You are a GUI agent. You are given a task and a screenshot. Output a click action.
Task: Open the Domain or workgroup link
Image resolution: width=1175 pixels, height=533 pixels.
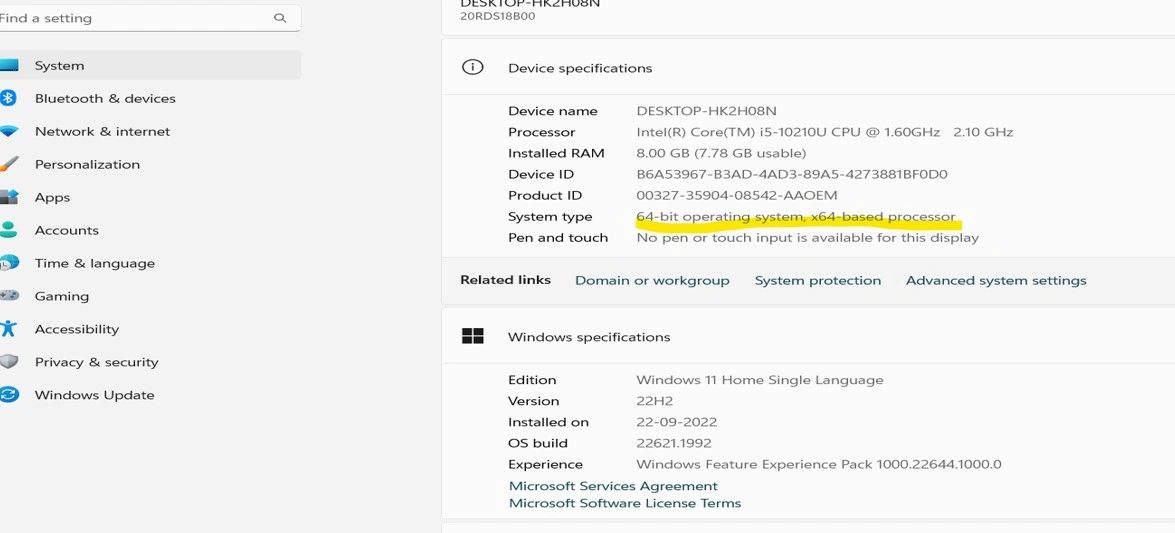652,280
